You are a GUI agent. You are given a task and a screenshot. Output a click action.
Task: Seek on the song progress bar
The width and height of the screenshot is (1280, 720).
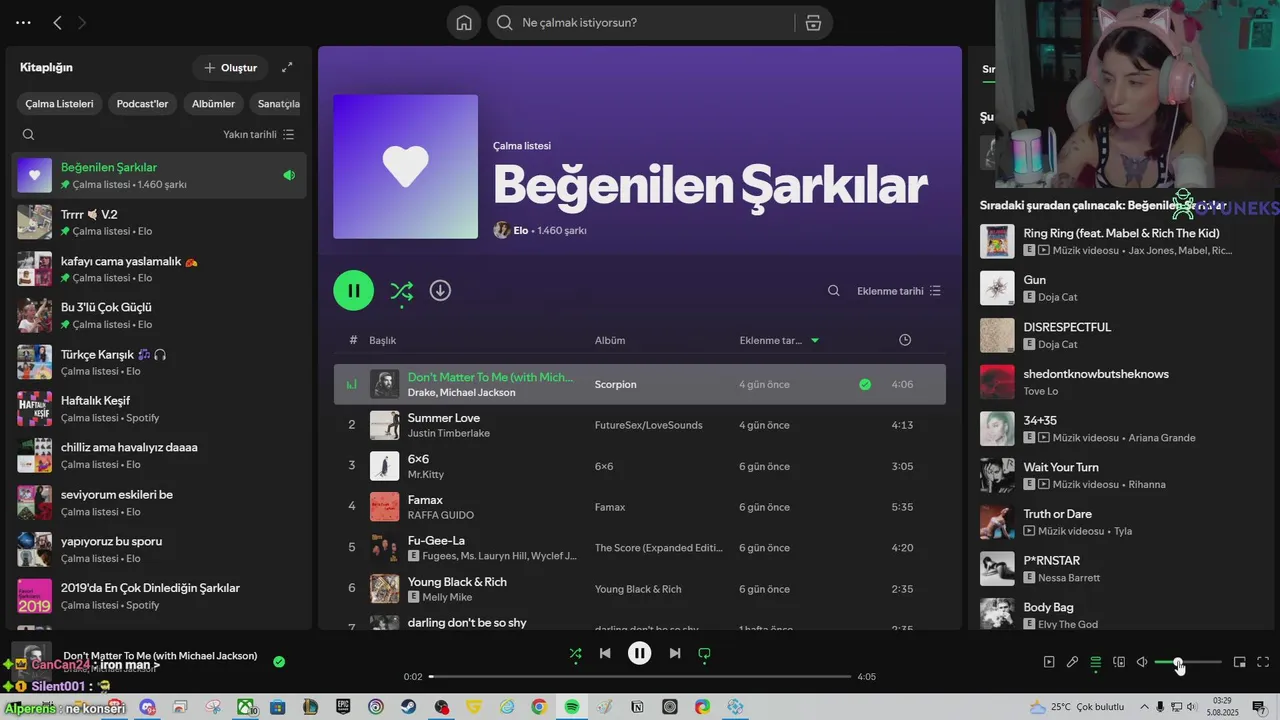point(640,677)
